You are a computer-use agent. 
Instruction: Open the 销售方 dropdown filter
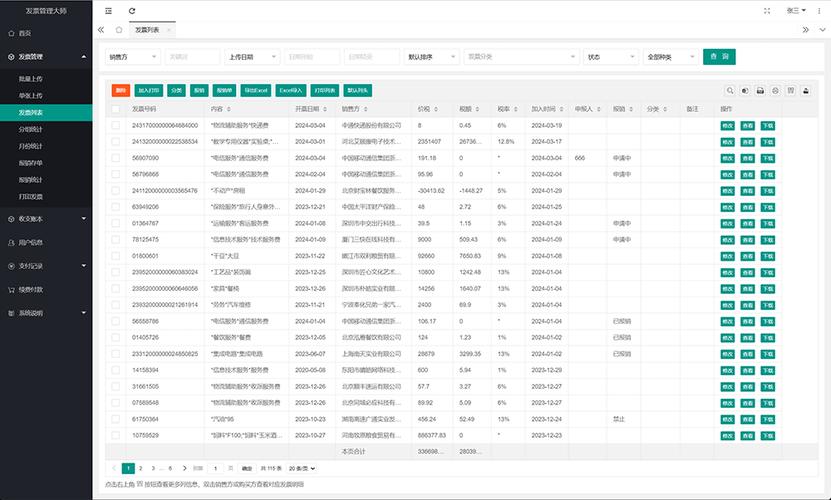133,57
